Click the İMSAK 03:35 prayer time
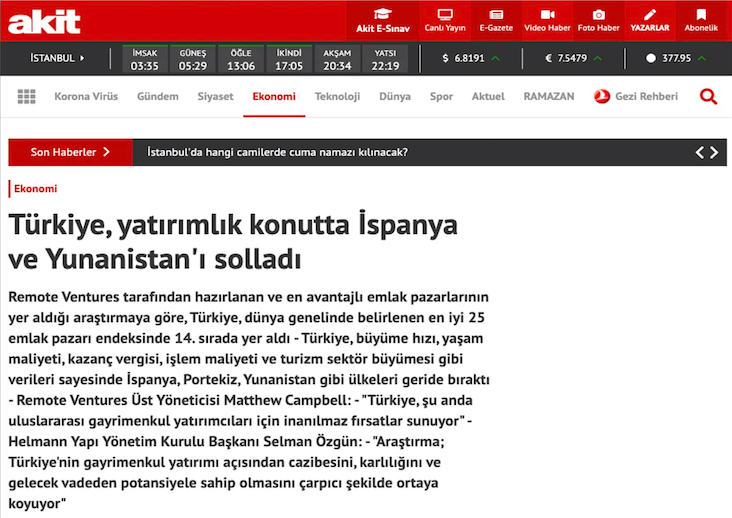Image resolution: width=732 pixels, height=518 pixels. (144, 59)
